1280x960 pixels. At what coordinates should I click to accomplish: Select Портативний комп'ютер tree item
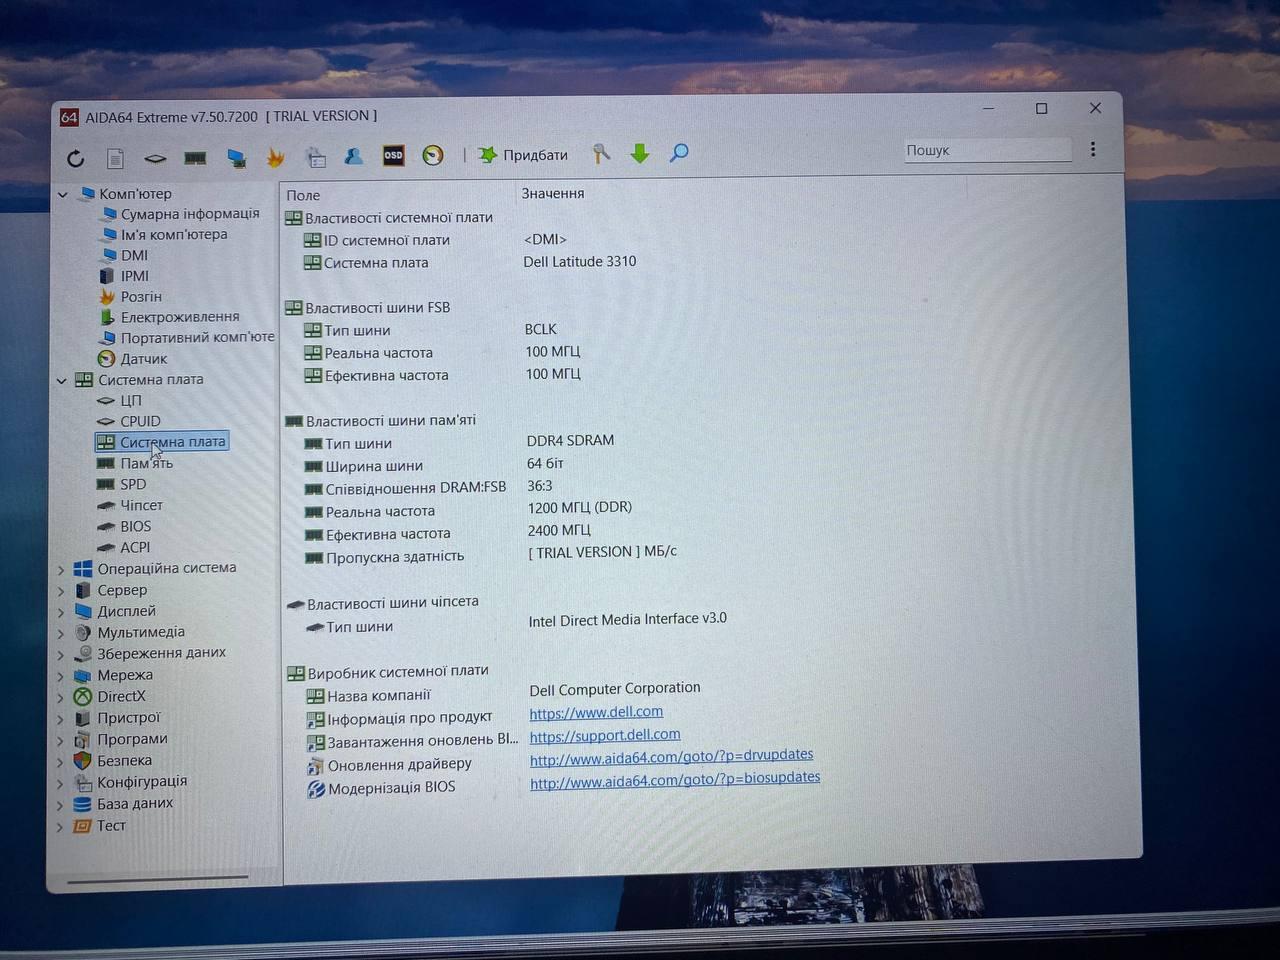[197, 337]
